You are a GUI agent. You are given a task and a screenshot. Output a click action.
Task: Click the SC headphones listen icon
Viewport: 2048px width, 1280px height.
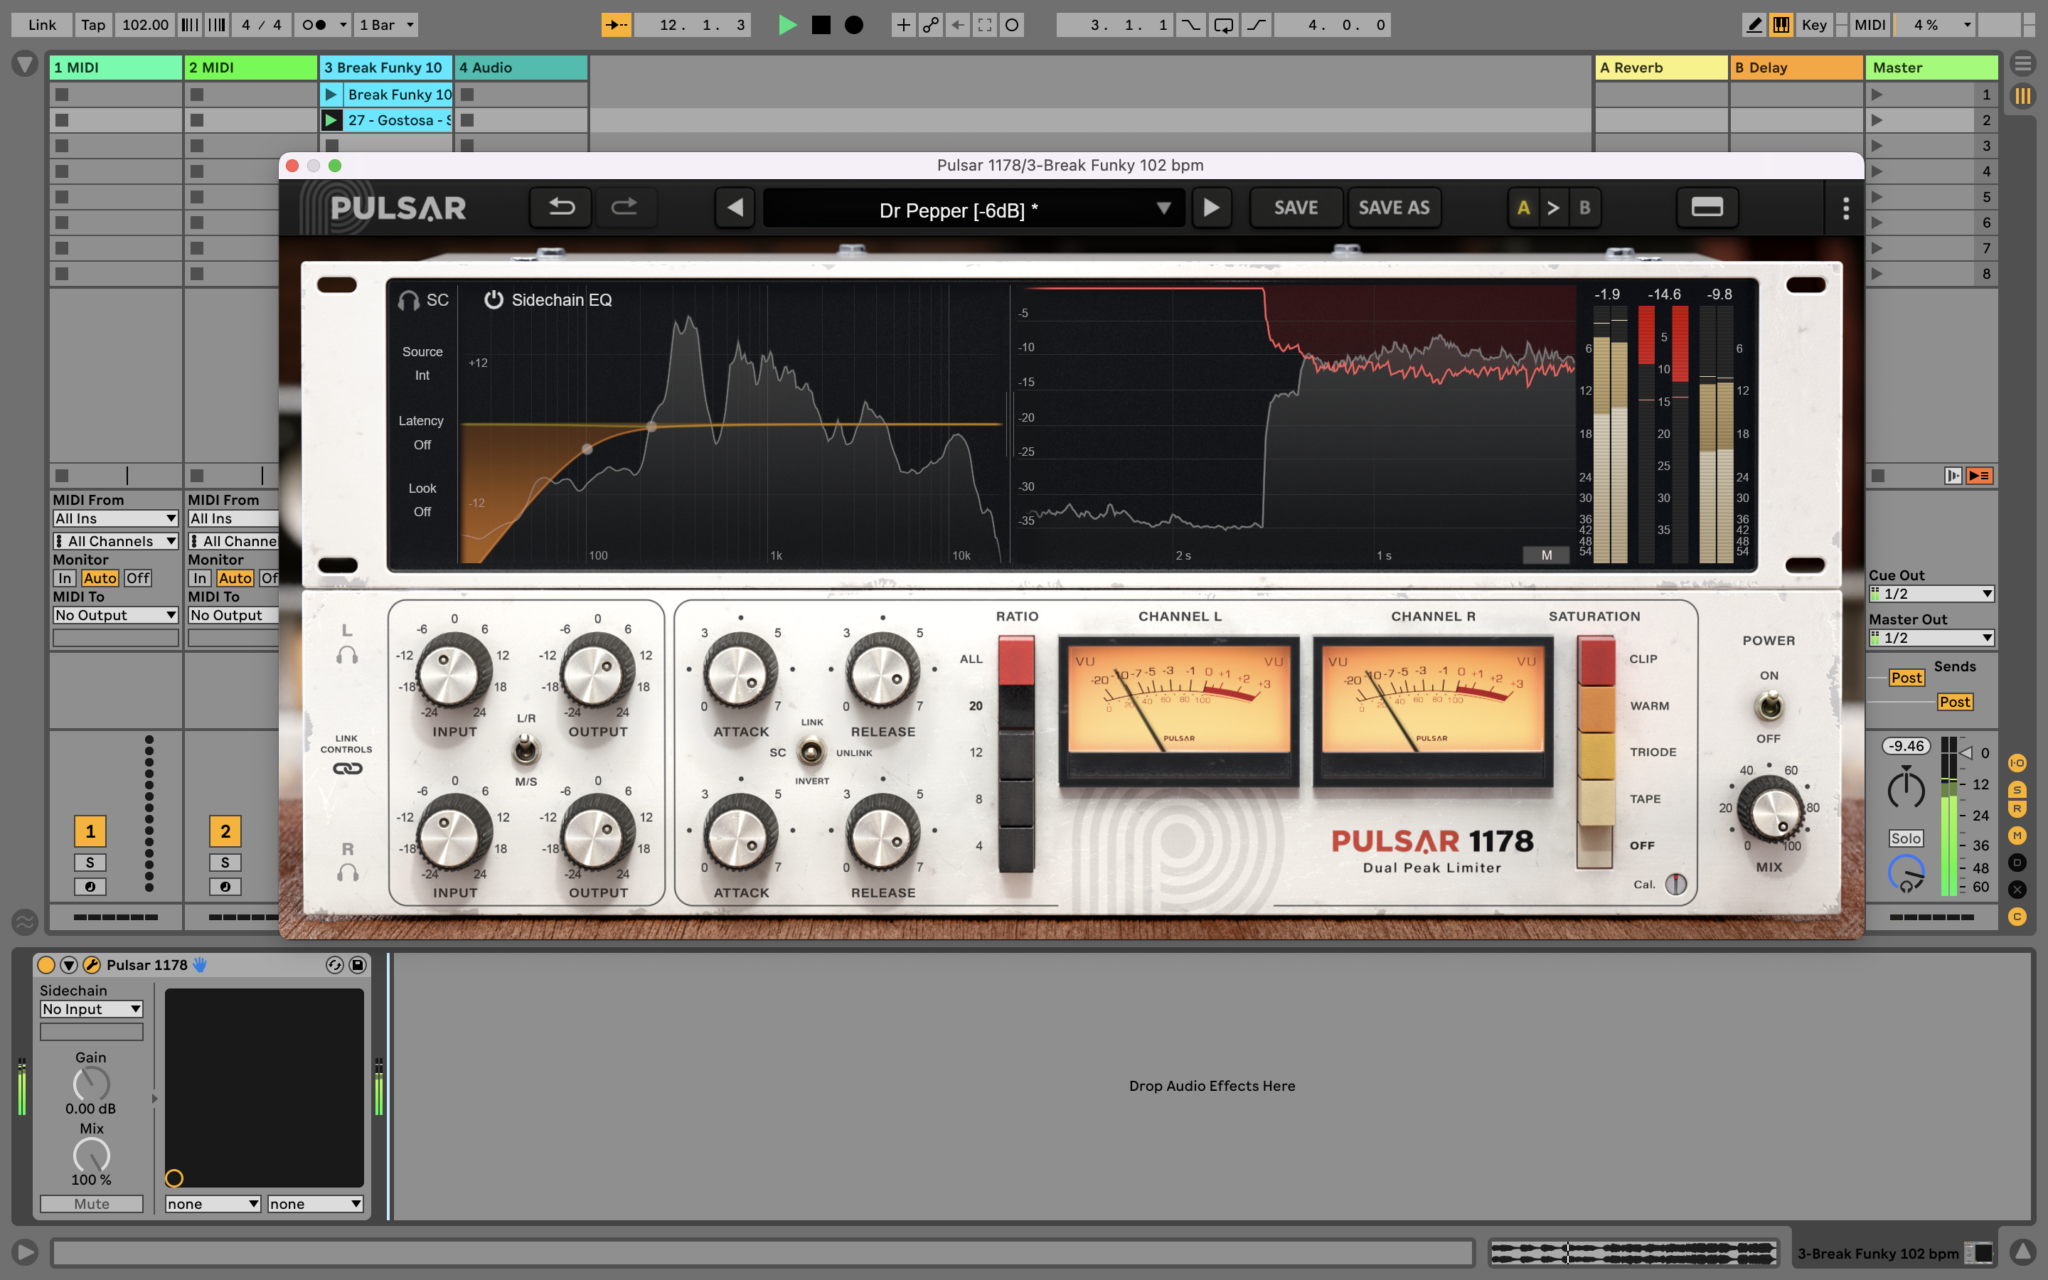408,300
